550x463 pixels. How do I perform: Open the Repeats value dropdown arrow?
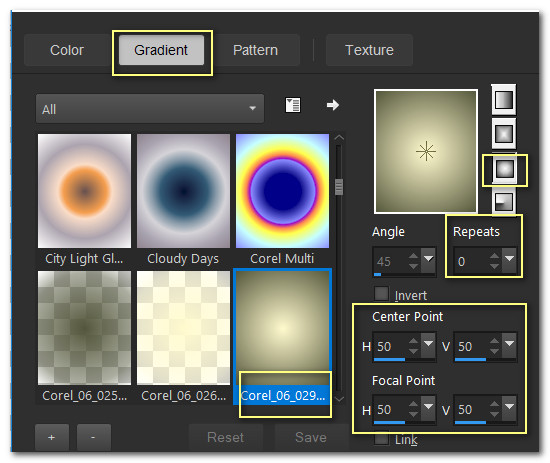[509, 260]
